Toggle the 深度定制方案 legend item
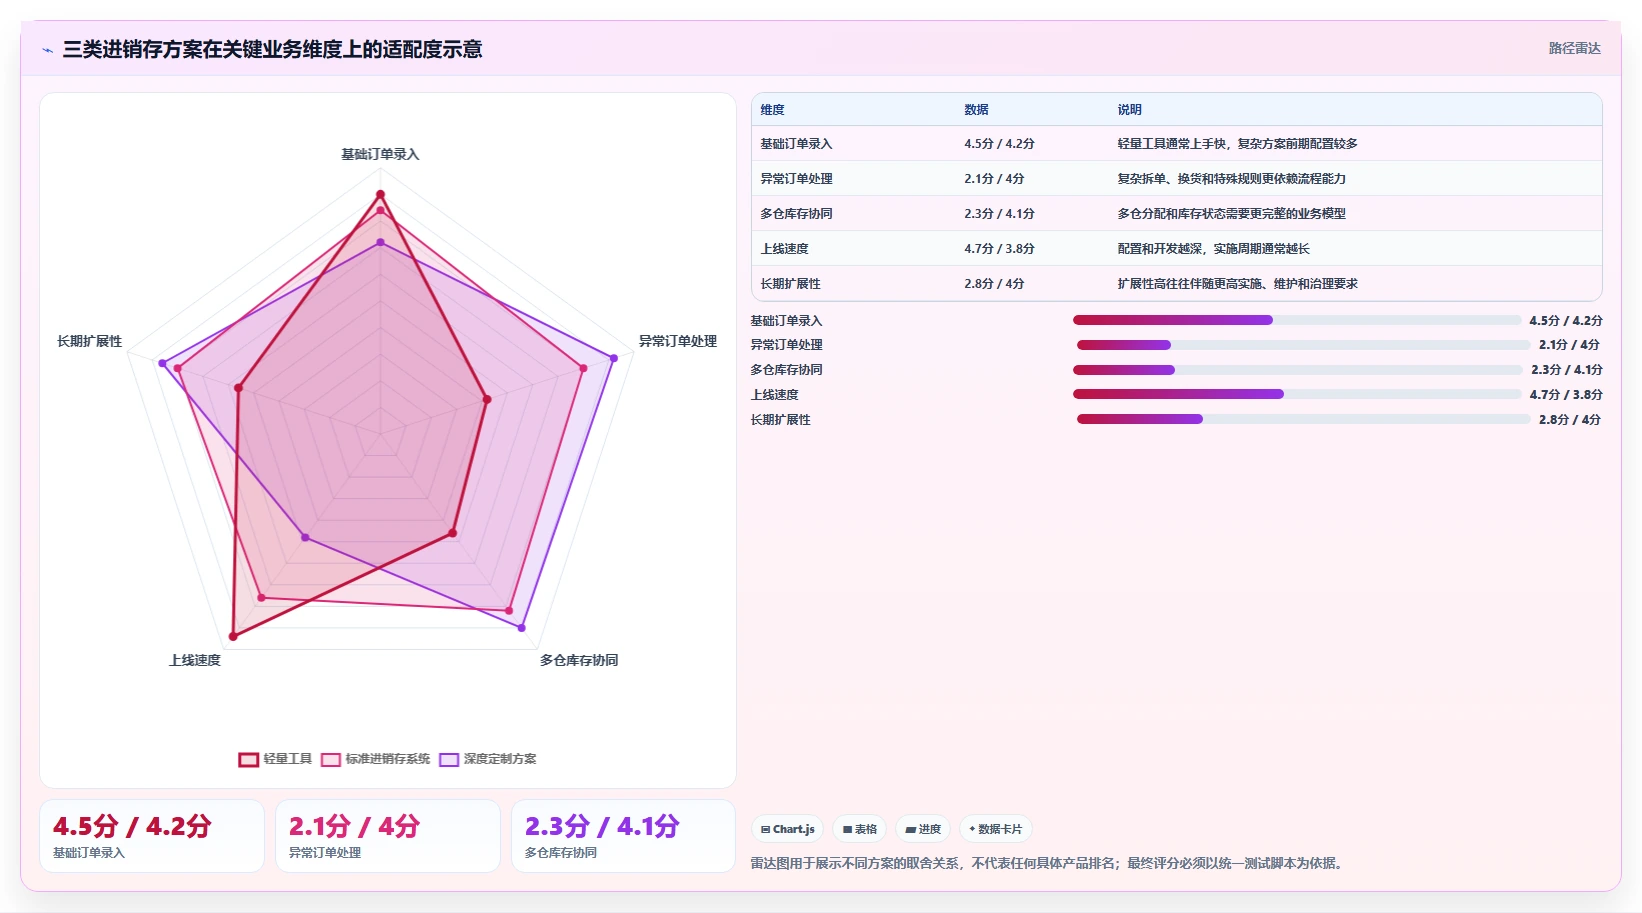This screenshot has height=913, width=1642. point(488,759)
